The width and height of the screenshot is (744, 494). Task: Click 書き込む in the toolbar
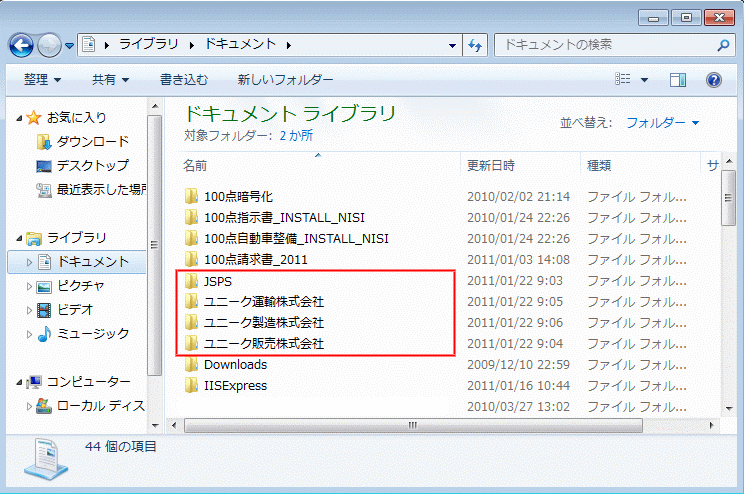point(184,79)
